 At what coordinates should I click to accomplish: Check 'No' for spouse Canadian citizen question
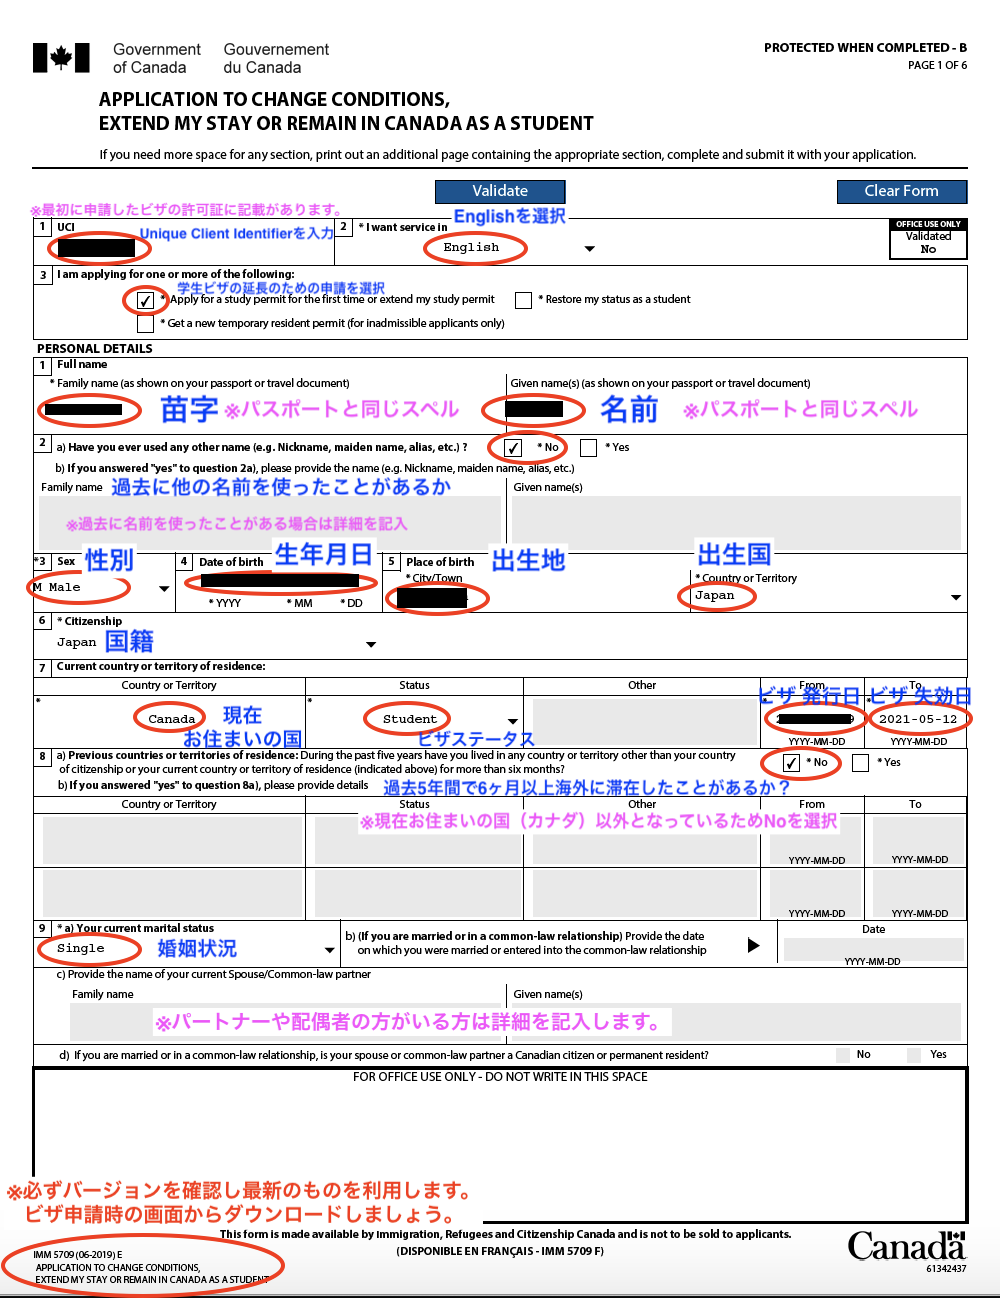(x=843, y=1055)
